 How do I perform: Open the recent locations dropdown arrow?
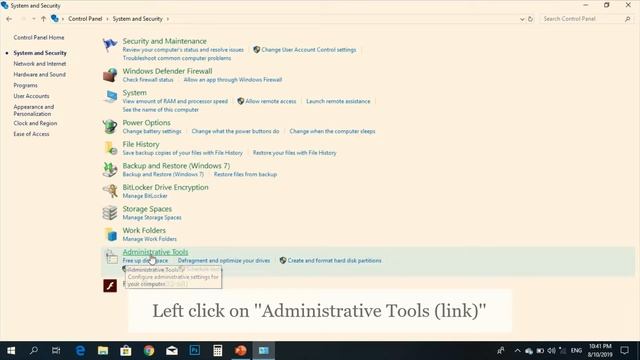[x=33, y=19]
